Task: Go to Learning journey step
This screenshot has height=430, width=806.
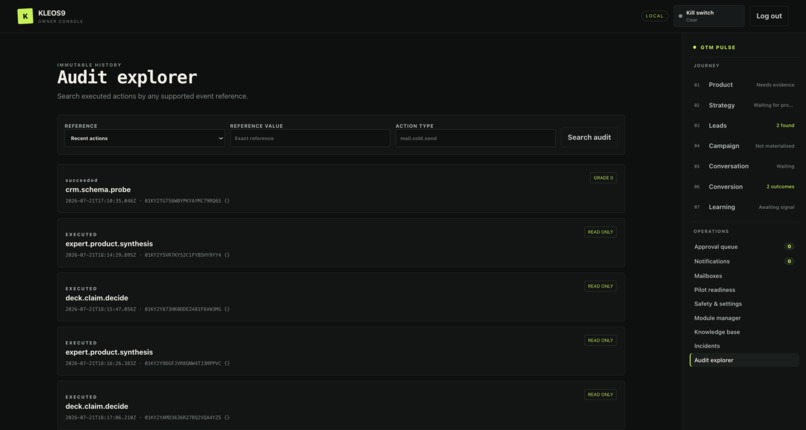Action: 744,207
